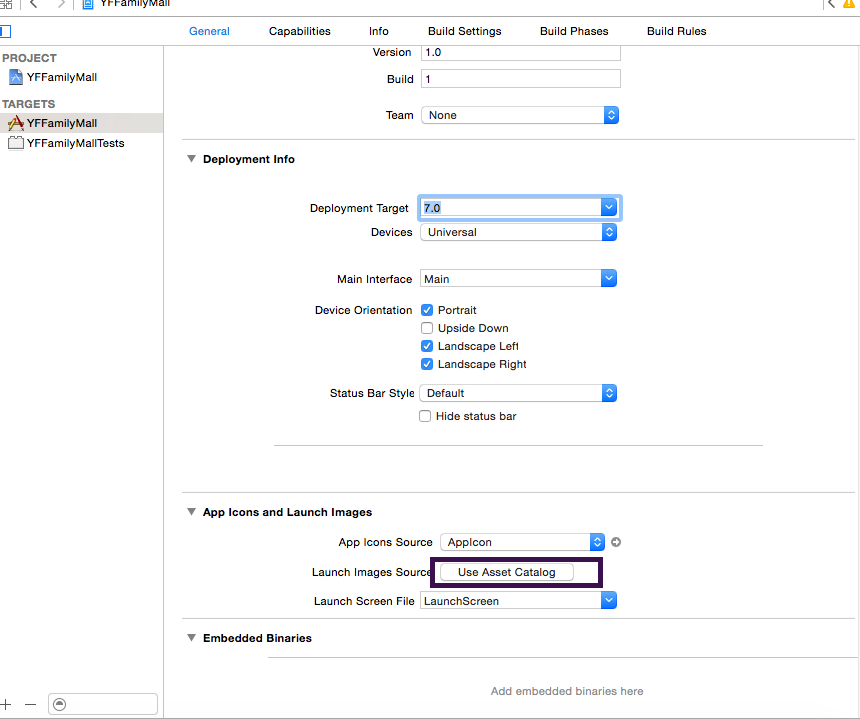This screenshot has height=719, width=860.
Task: Collapse the App Icons and Launch Images section
Action: 191,512
